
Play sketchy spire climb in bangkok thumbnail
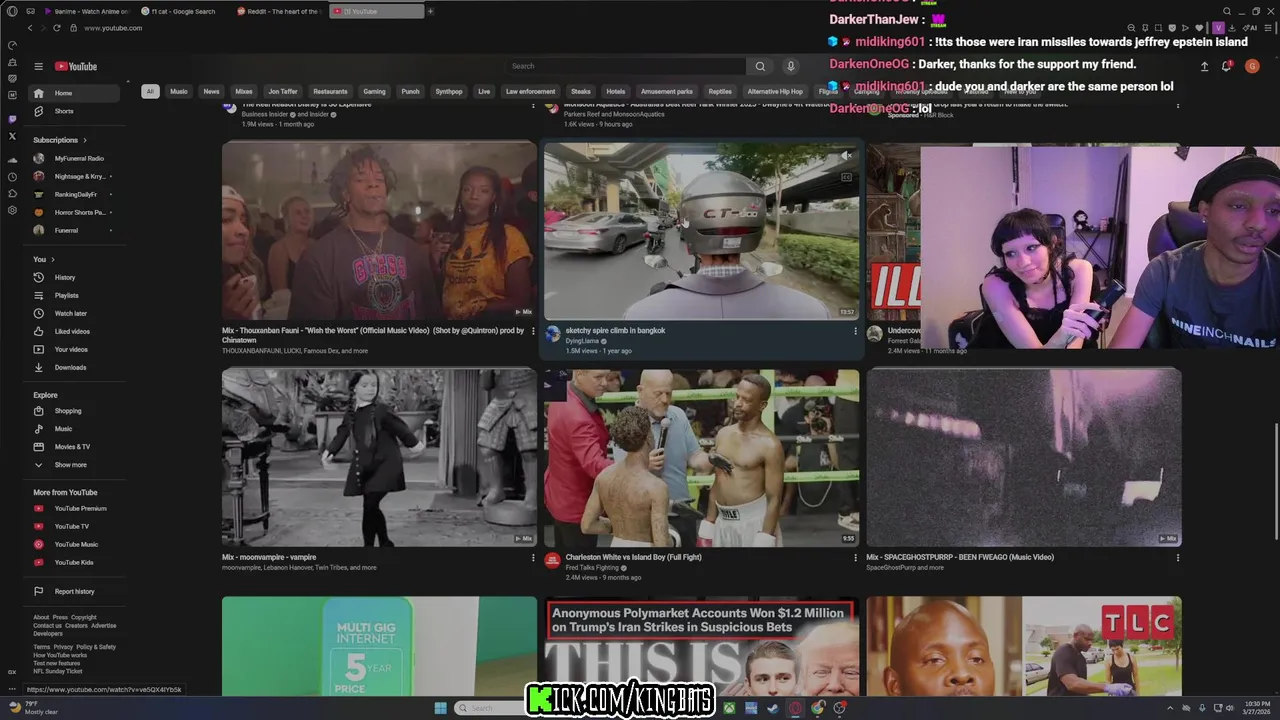[701, 231]
